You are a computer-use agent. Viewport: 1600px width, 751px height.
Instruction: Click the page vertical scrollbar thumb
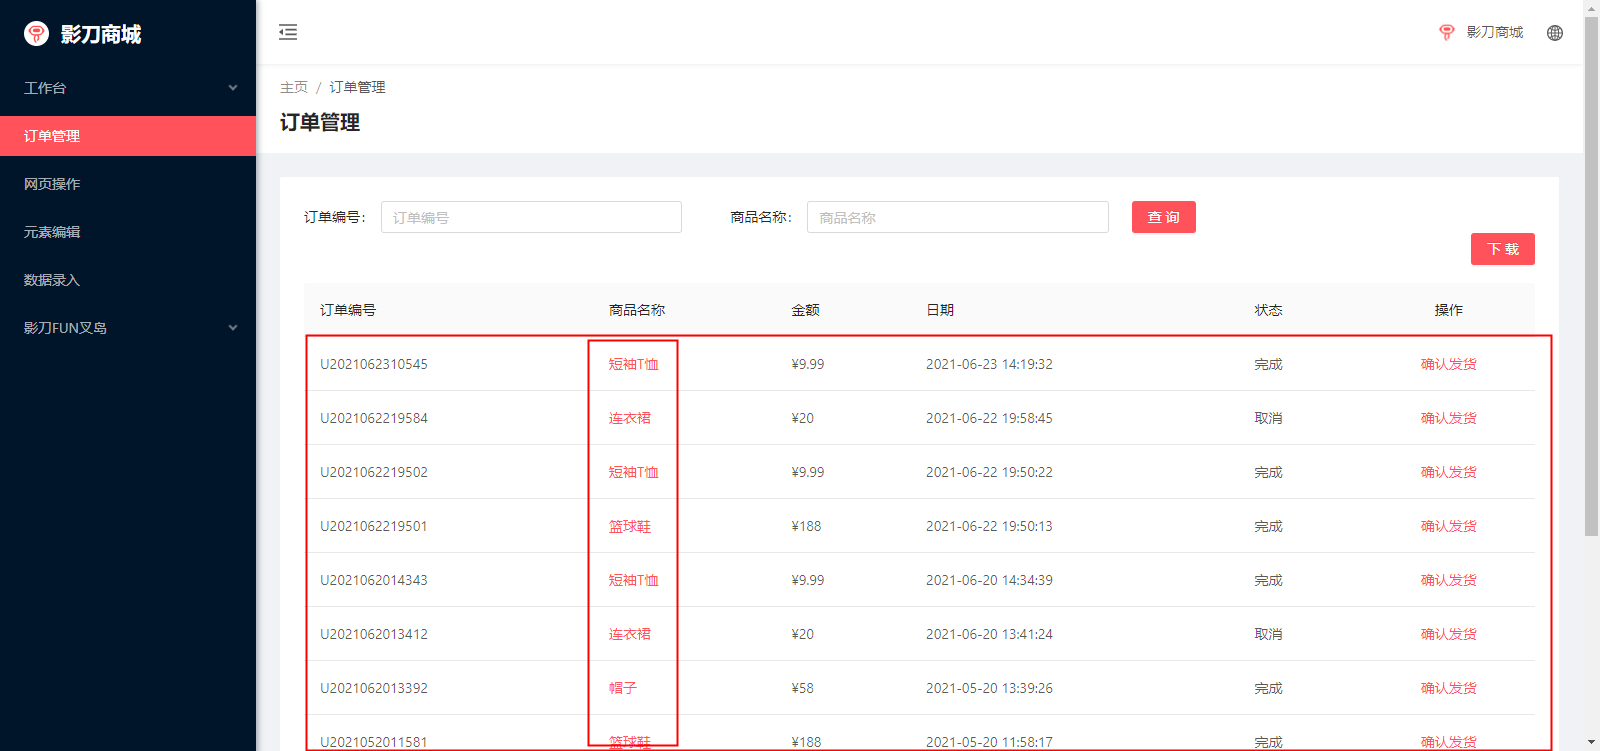(x=1591, y=270)
